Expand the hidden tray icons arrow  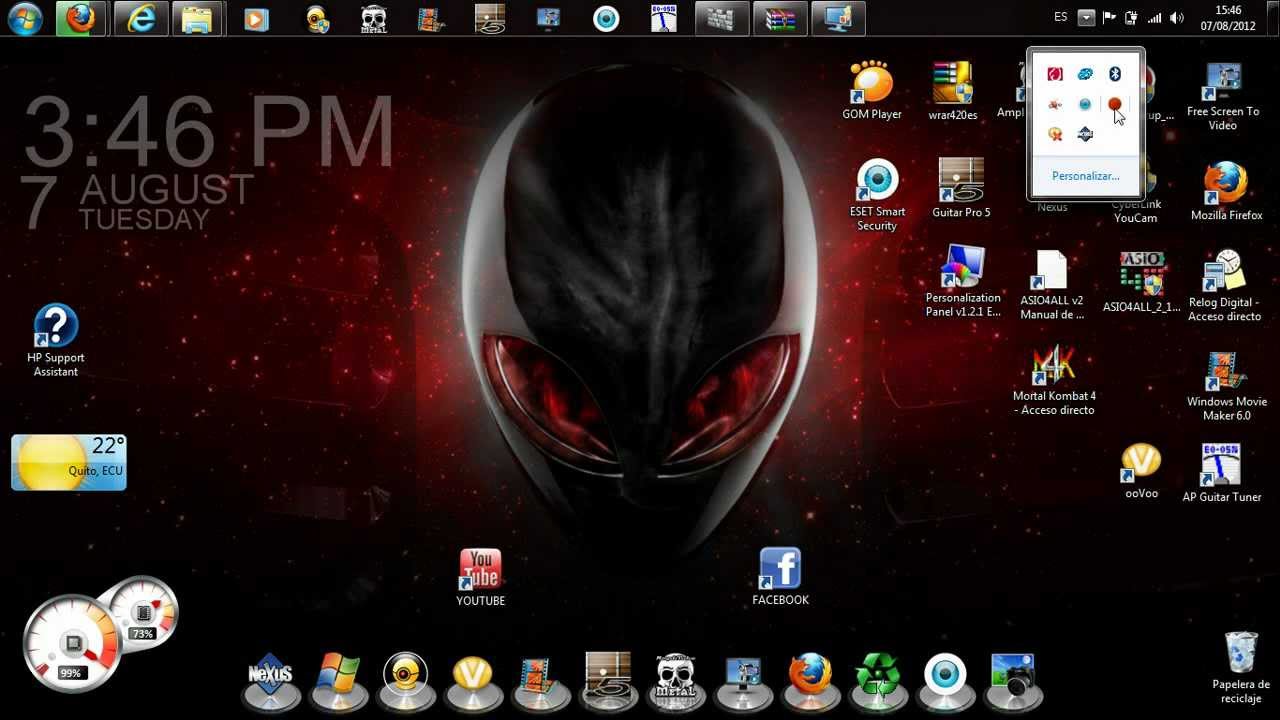click(1086, 18)
